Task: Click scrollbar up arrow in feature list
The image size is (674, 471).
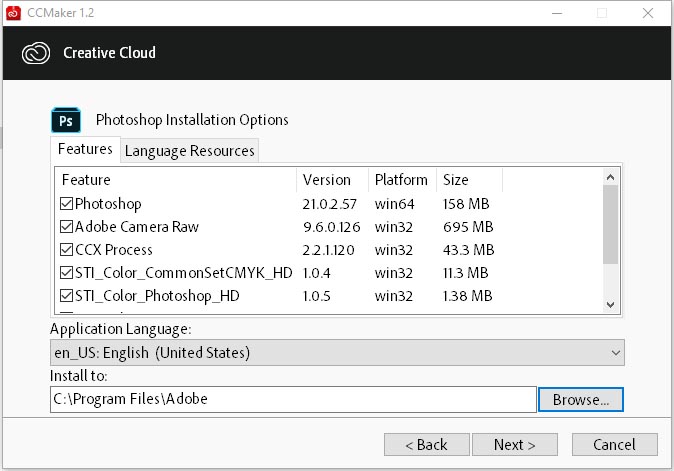Action: point(610,177)
